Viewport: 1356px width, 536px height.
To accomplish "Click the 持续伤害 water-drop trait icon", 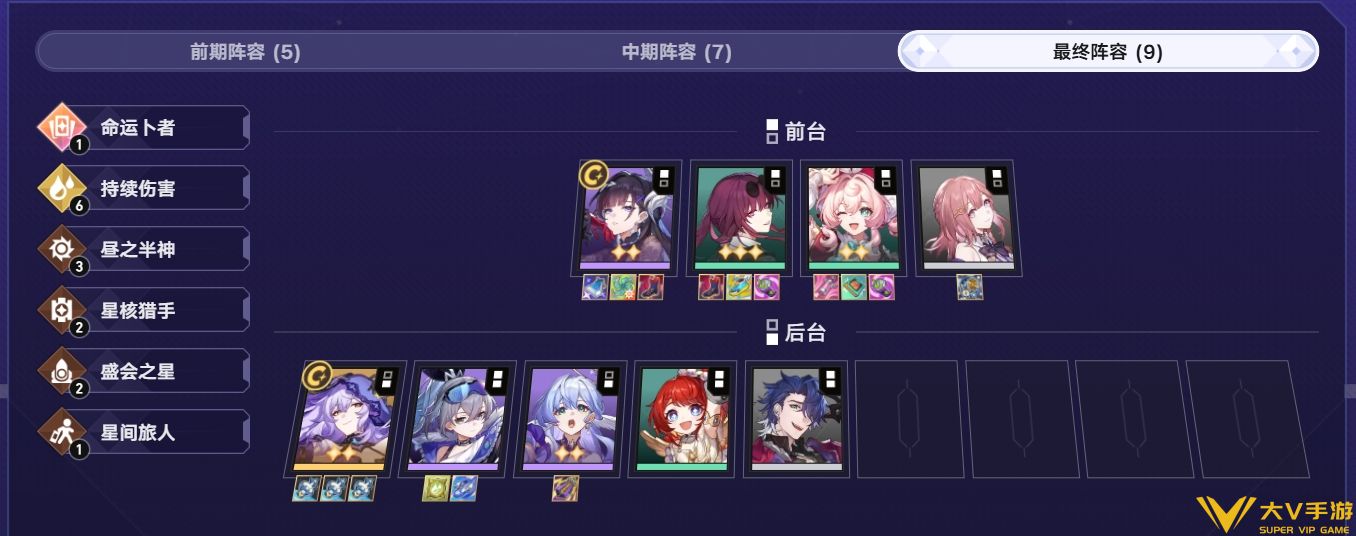I will tap(63, 189).
